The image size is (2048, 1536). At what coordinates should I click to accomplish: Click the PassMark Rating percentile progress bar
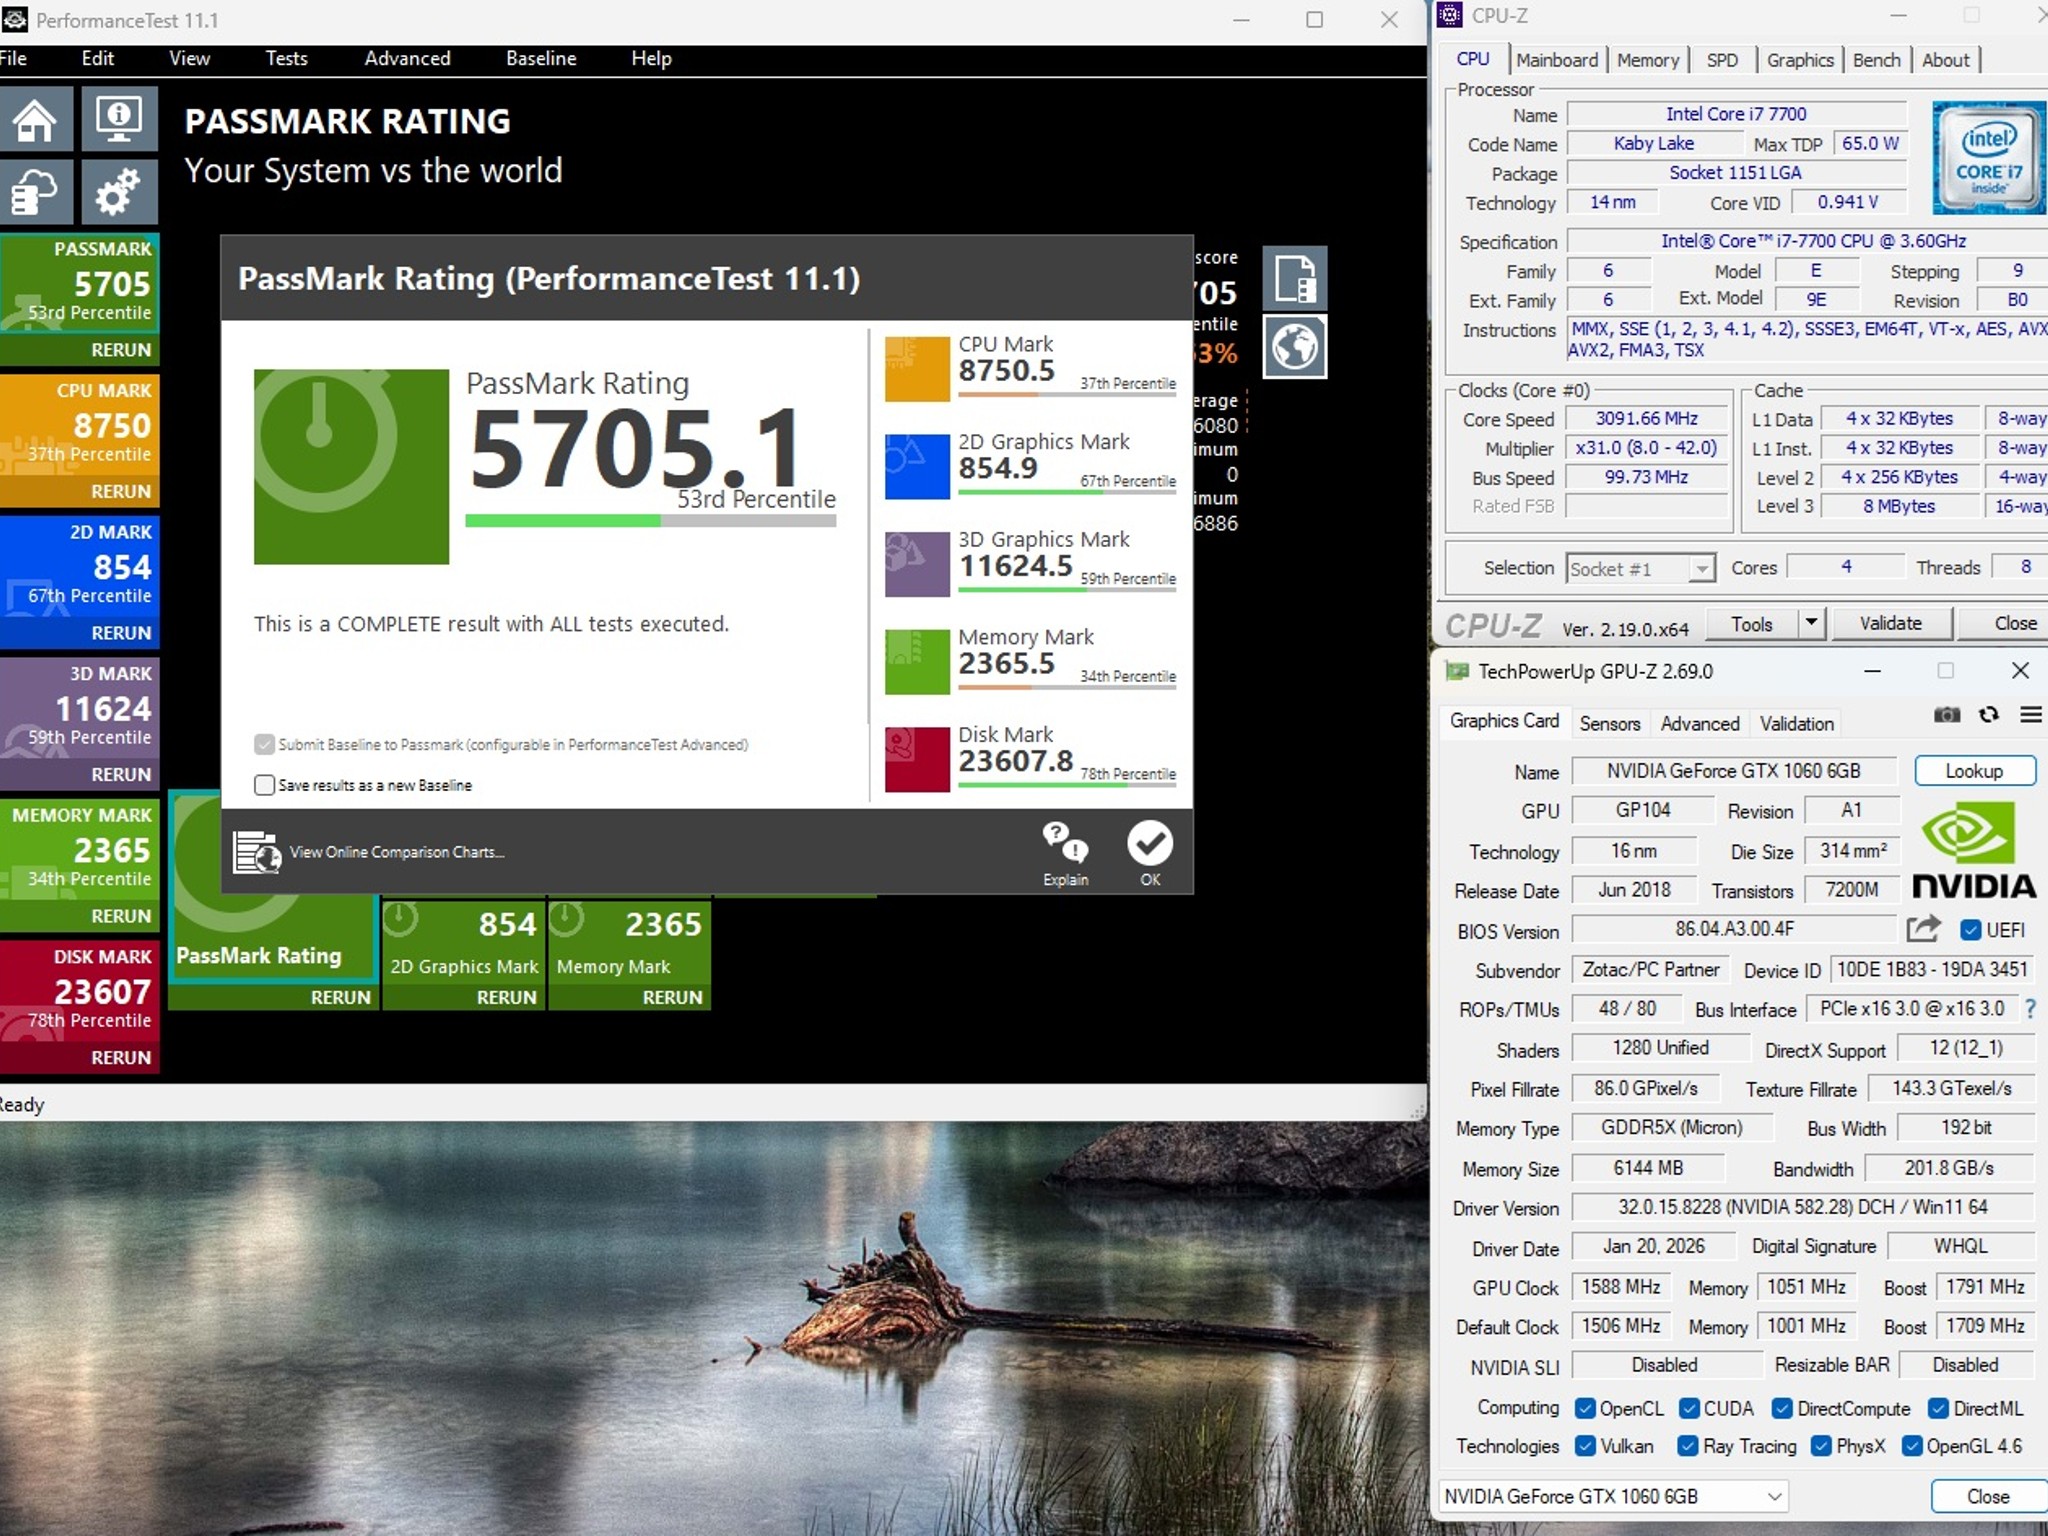tap(650, 521)
